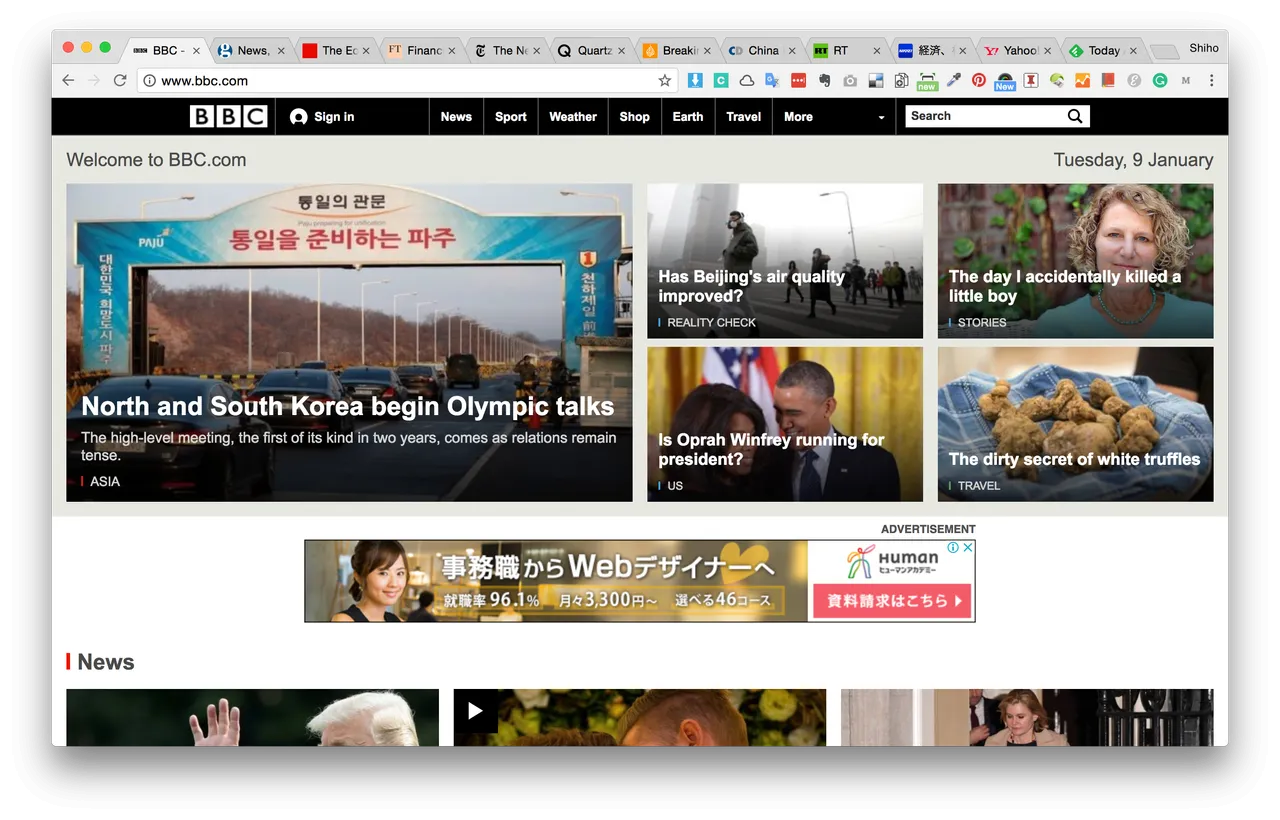Image resolution: width=1280 pixels, height=820 pixels.
Task: Click the ASIA category label
Action: (x=105, y=482)
